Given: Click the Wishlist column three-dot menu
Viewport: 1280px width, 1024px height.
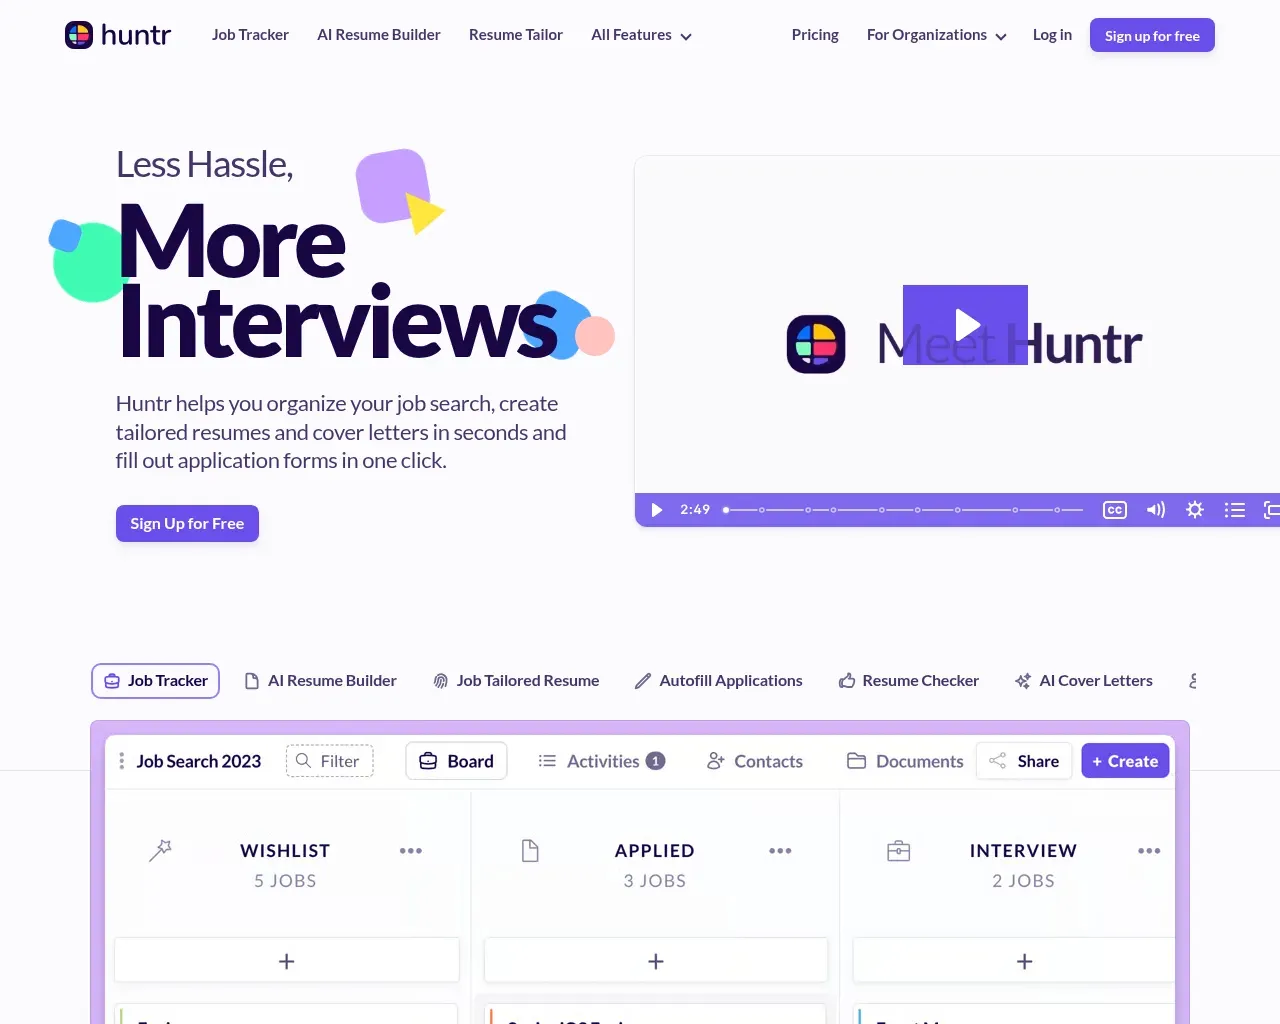Looking at the screenshot, I should 411,851.
